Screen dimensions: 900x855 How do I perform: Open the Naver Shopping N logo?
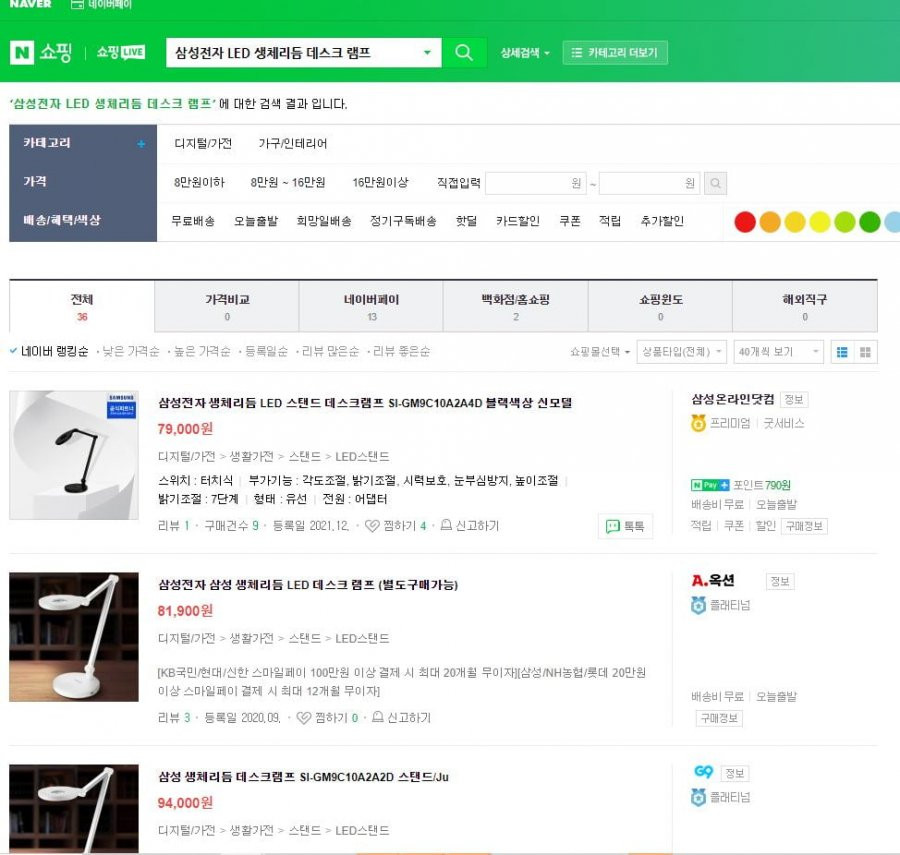(22, 53)
